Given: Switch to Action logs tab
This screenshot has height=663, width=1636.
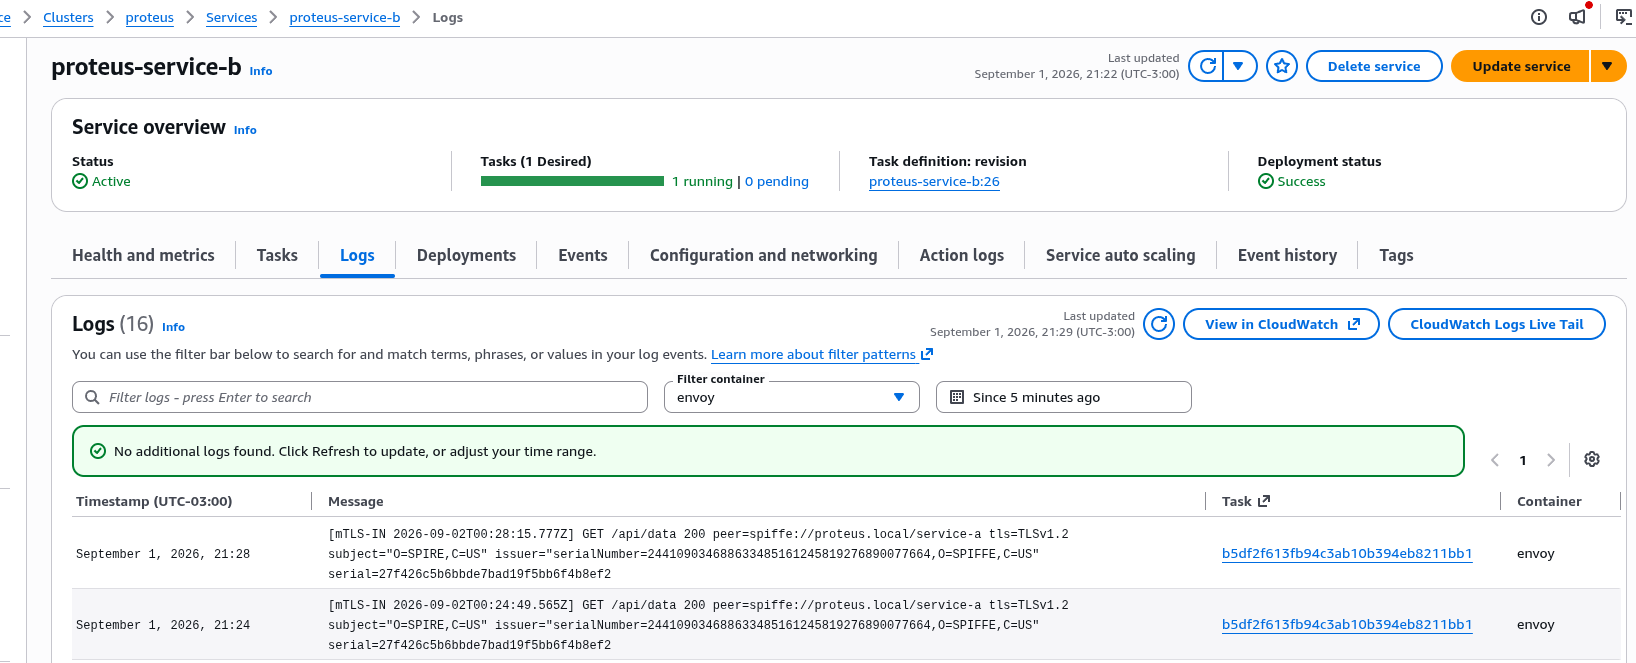Looking at the screenshot, I should point(962,255).
